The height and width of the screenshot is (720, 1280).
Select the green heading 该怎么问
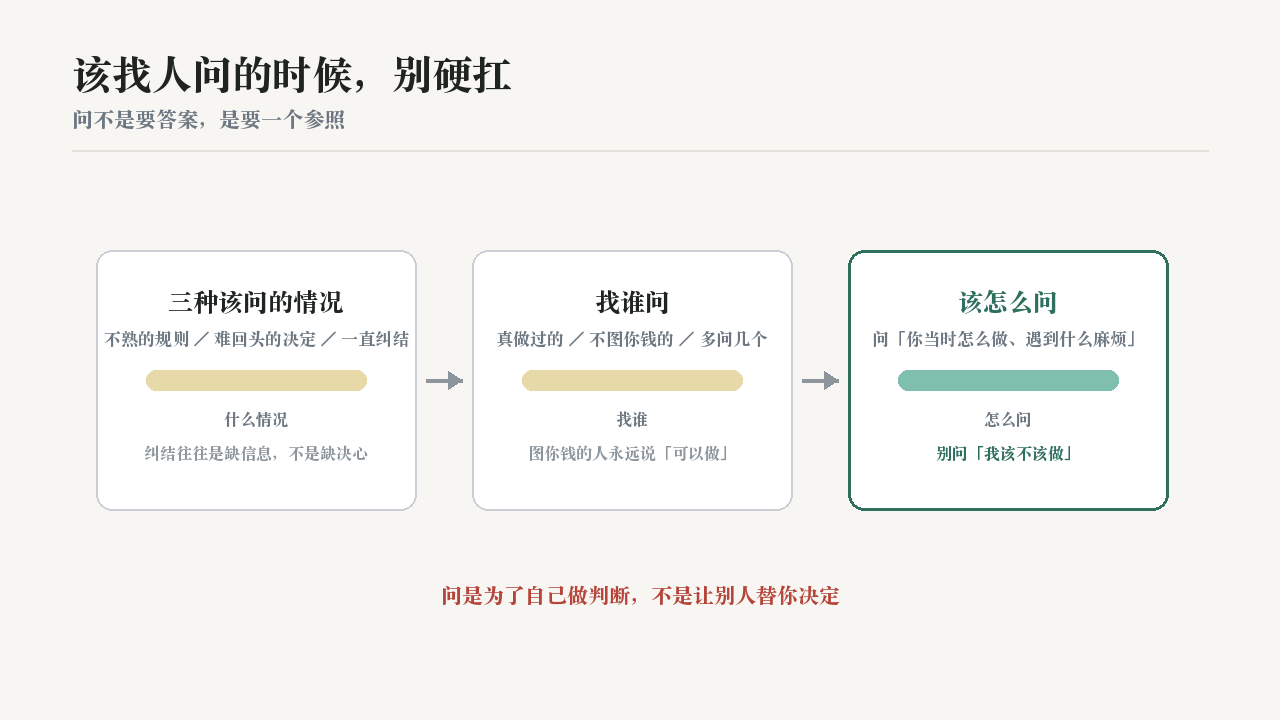click(1008, 302)
